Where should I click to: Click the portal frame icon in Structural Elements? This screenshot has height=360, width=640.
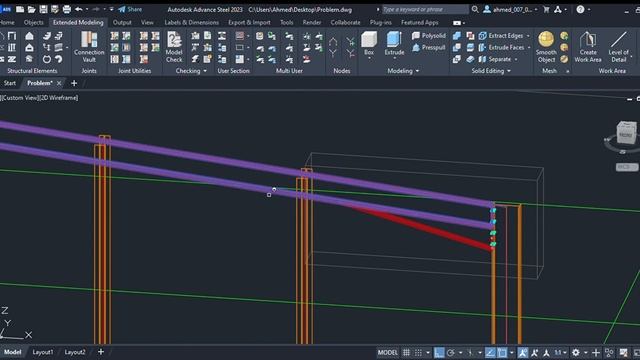click(11, 36)
